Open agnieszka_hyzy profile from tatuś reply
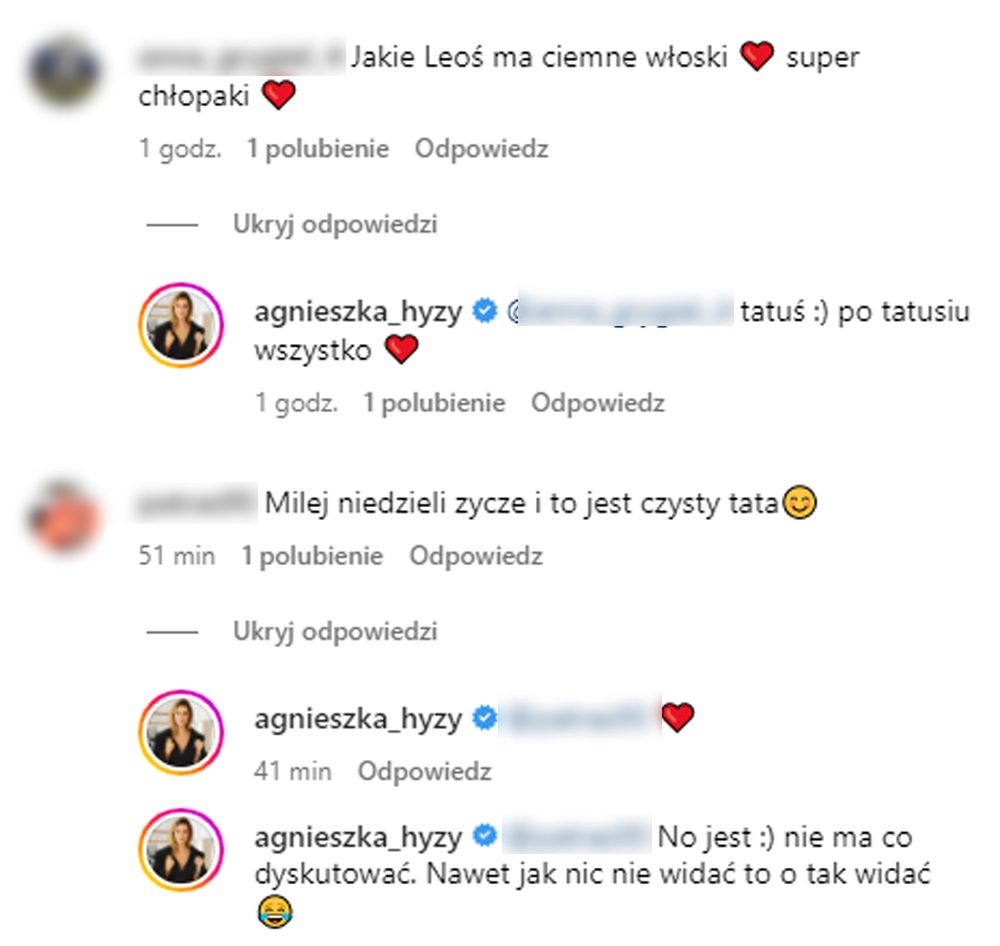The height and width of the screenshot is (946, 1000). click(x=358, y=313)
